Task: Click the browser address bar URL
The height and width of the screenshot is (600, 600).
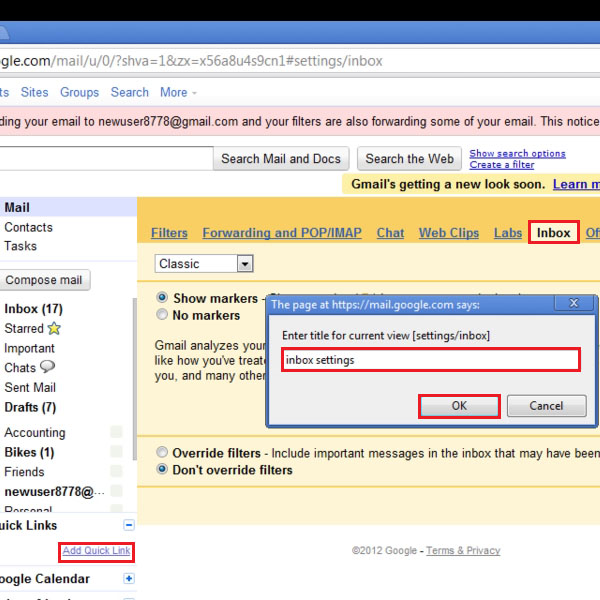Action: pos(191,61)
